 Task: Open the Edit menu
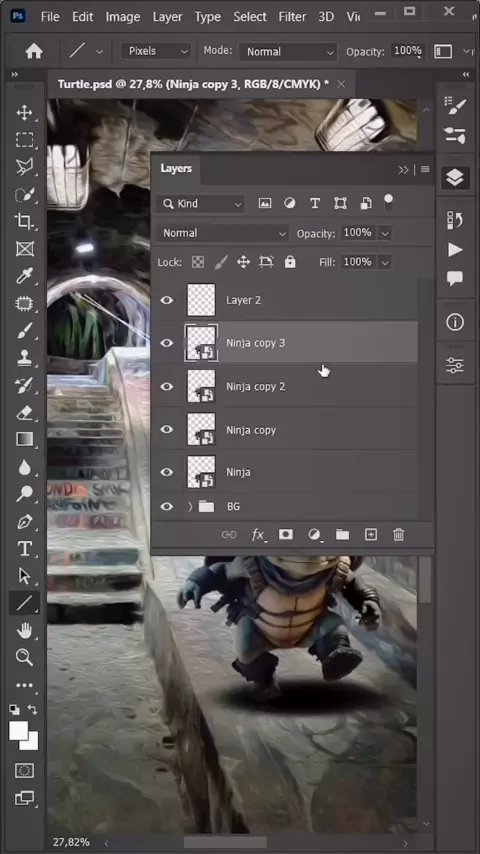(83, 17)
